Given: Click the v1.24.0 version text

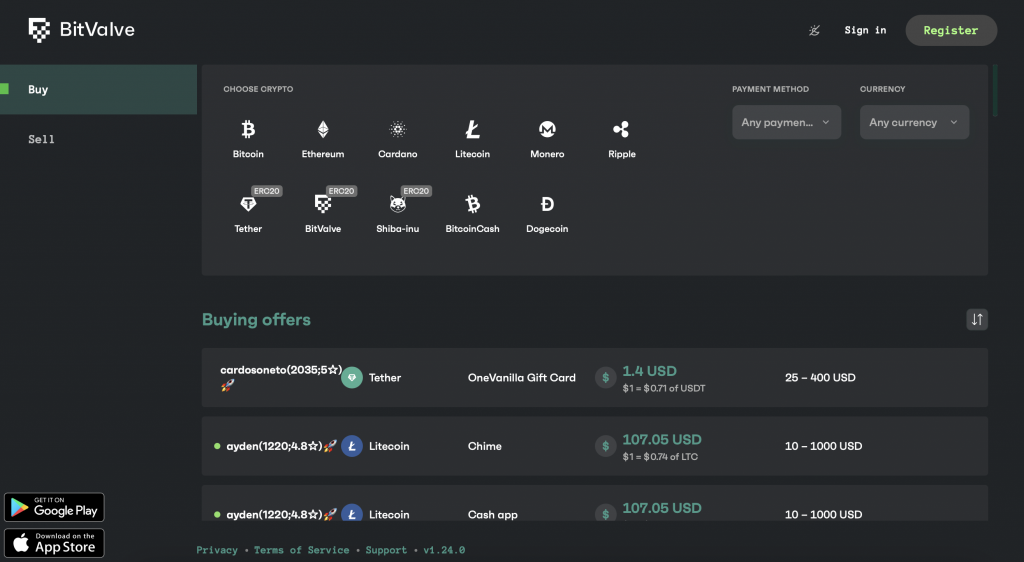Looking at the screenshot, I should (x=444, y=550).
